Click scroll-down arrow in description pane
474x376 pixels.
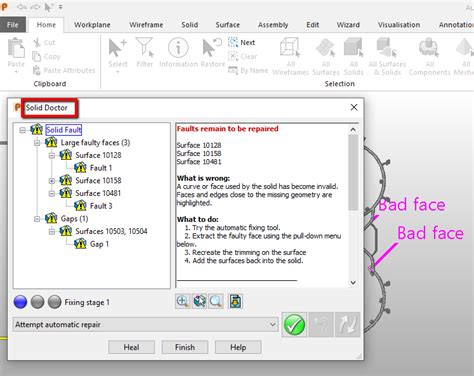(353, 283)
